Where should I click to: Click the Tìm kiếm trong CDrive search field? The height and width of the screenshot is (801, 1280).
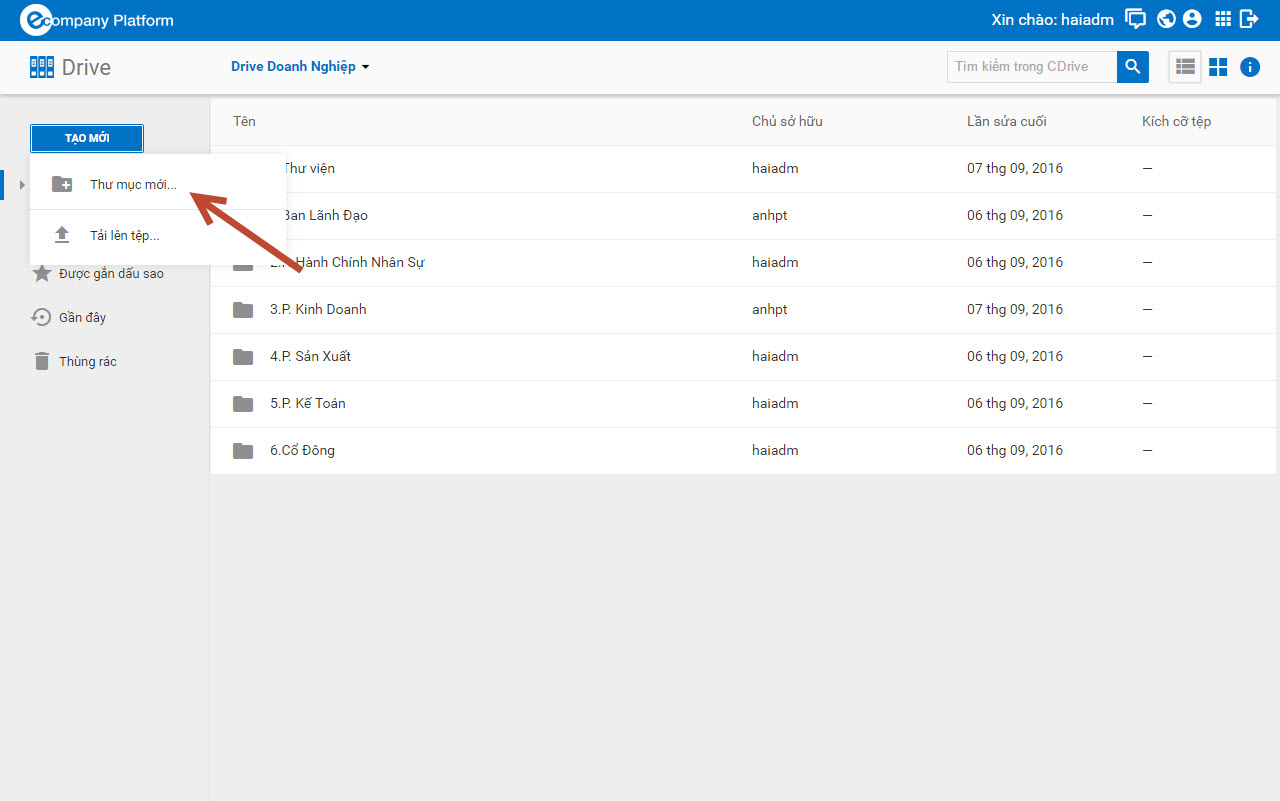(x=1032, y=67)
